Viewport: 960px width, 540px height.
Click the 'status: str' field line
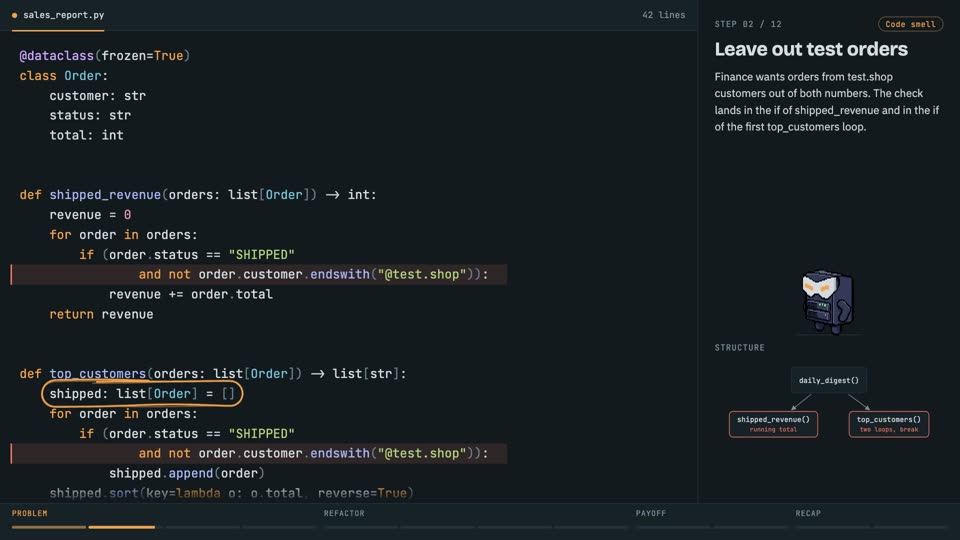click(90, 115)
